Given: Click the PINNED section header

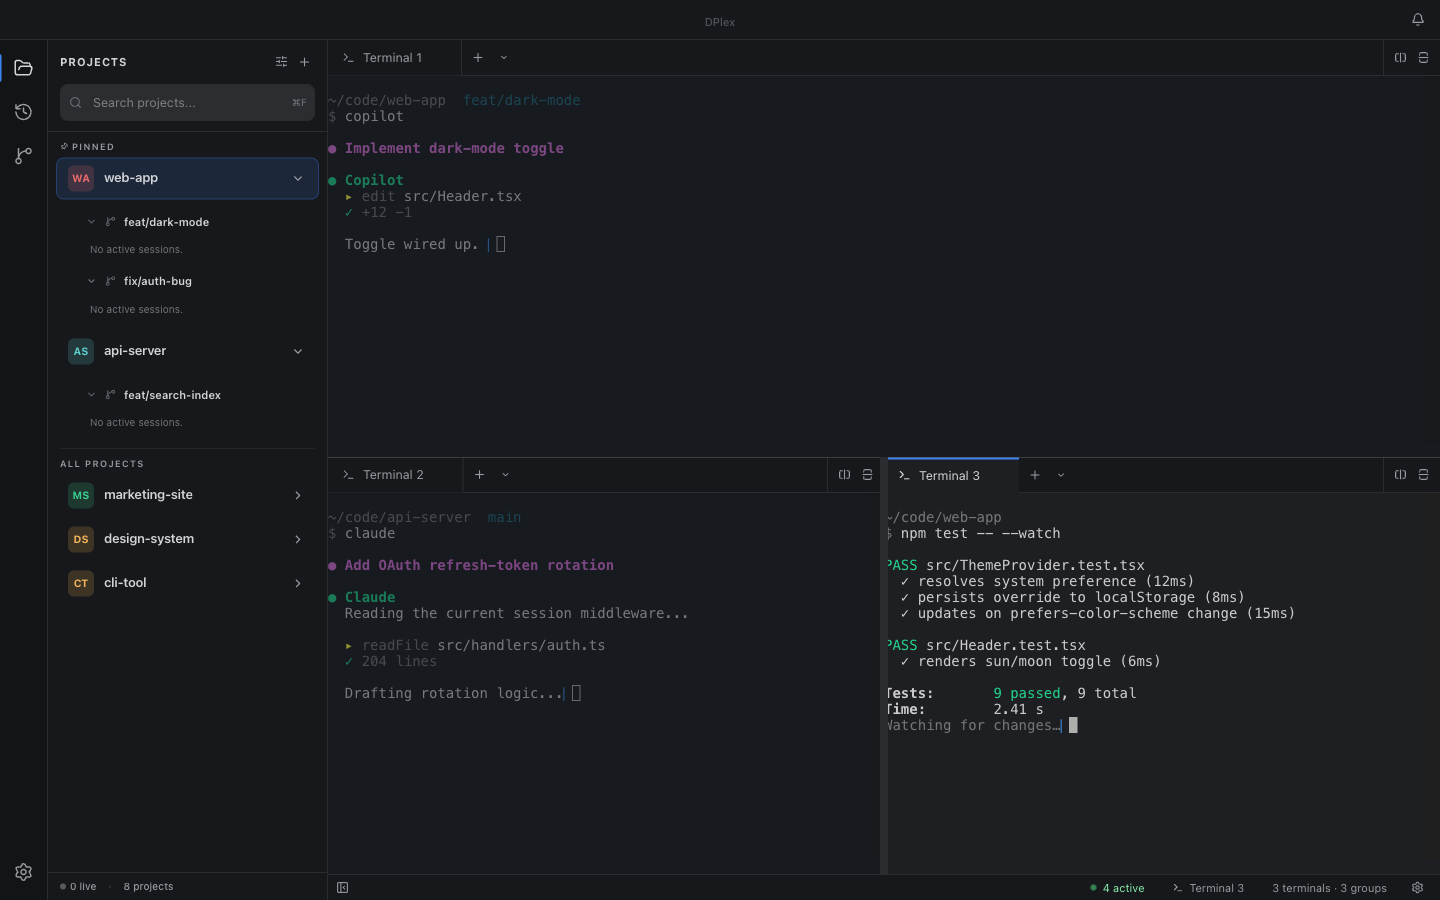Looking at the screenshot, I should point(87,147).
